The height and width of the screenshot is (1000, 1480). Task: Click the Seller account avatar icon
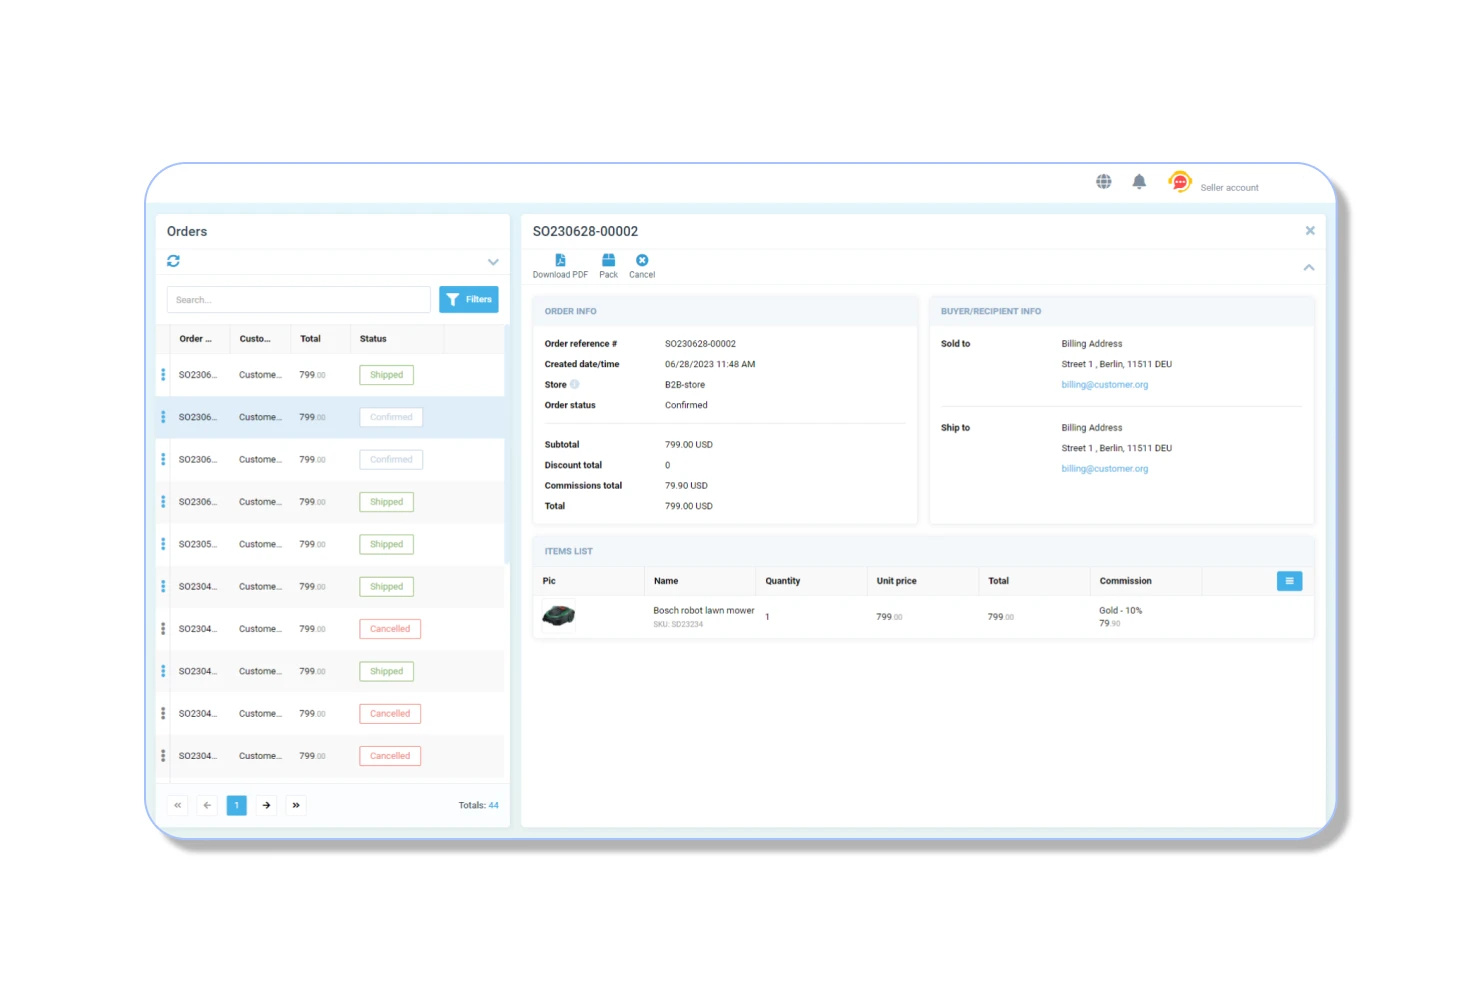click(1180, 182)
